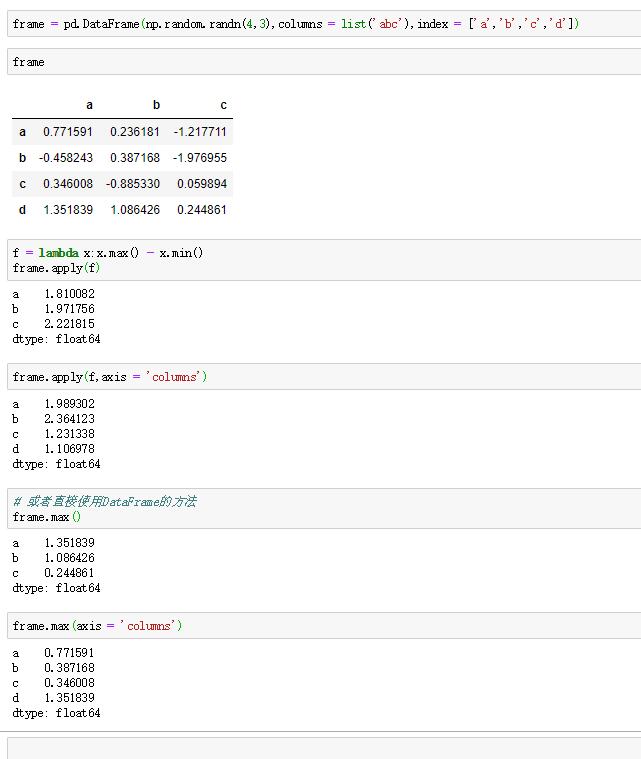Click column header 'b' in the DataFrame table

point(156,105)
